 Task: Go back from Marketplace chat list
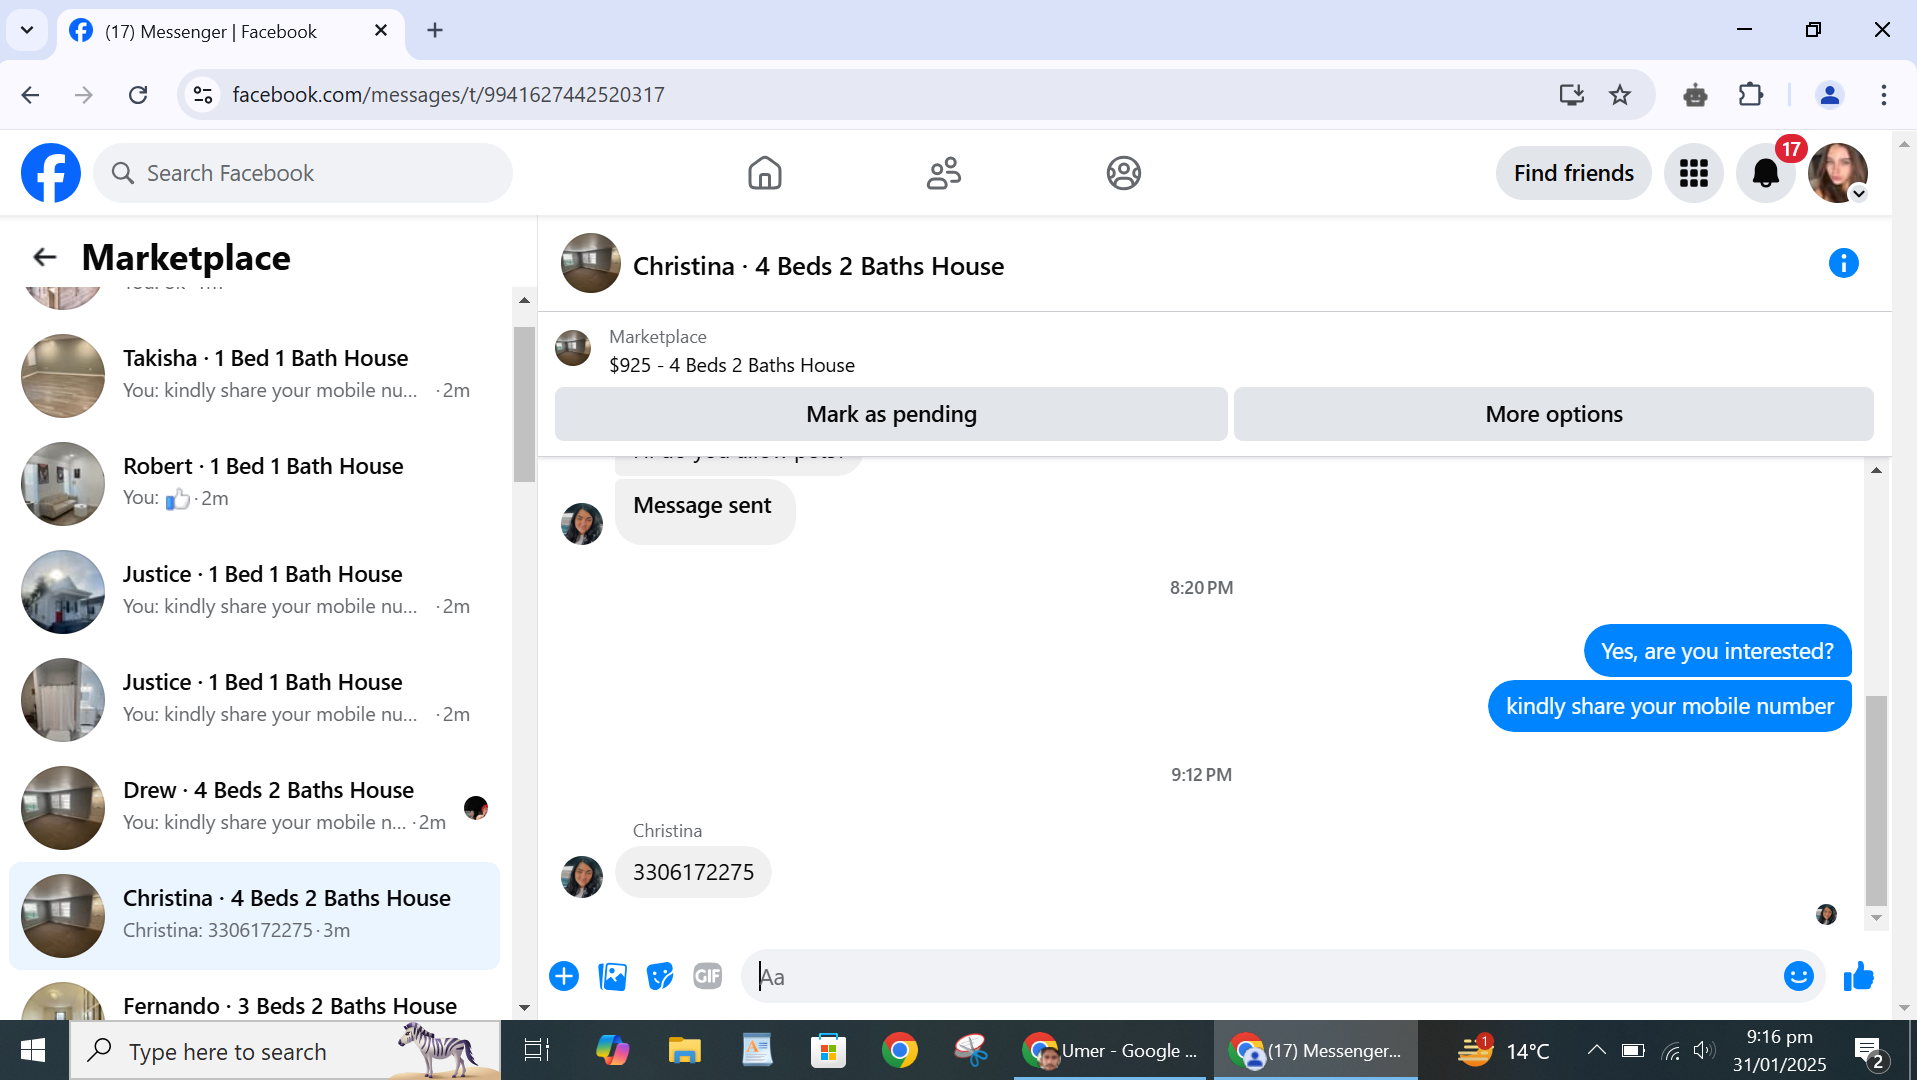tap(45, 257)
